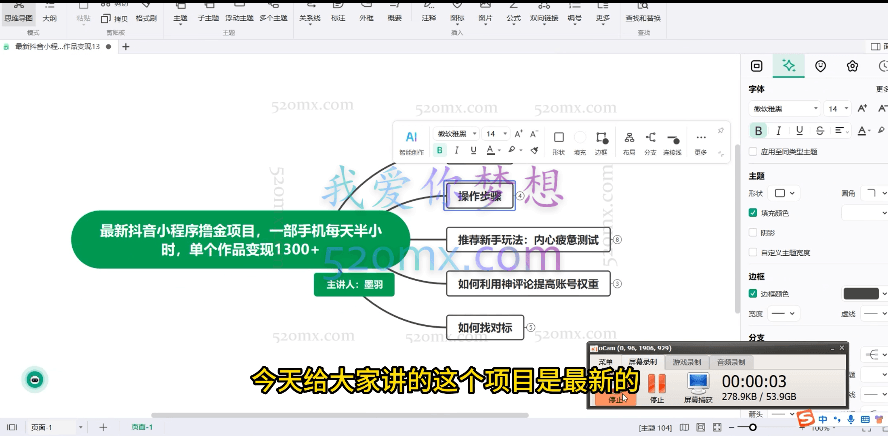Insert a 公式 formula from the ribbon

(x=513, y=12)
